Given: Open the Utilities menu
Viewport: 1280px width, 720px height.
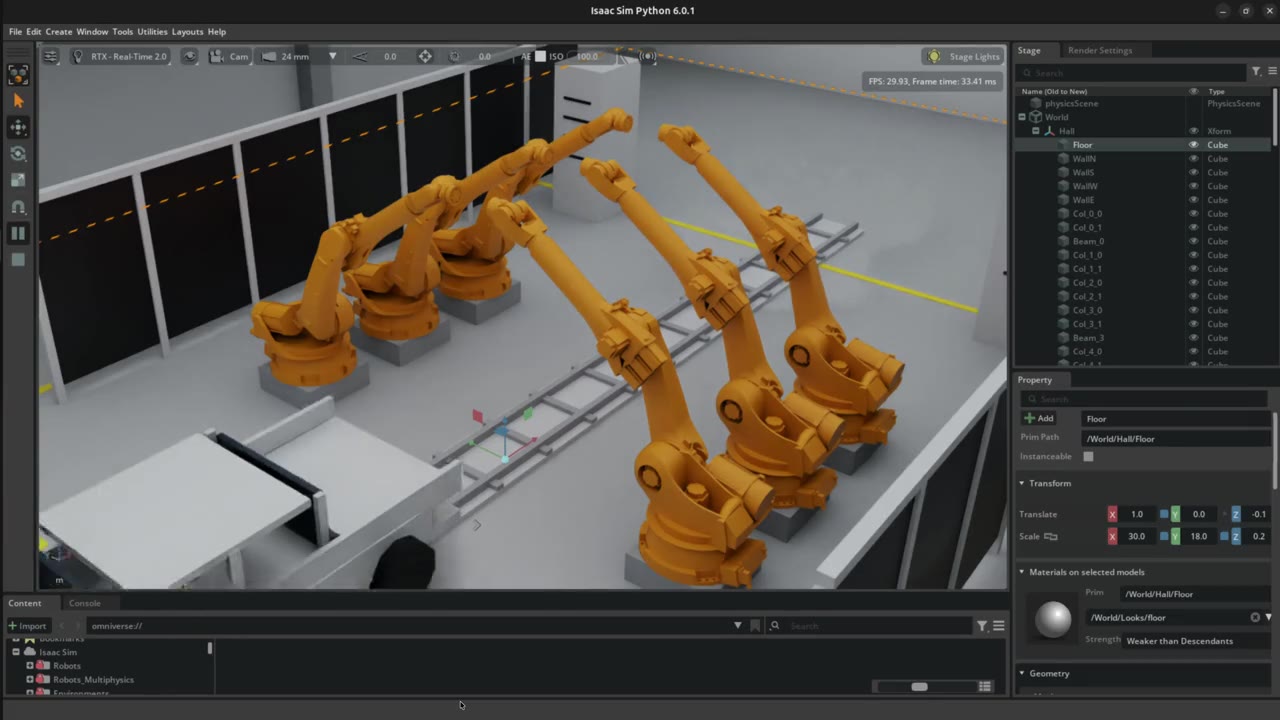Looking at the screenshot, I should pyautogui.click(x=152, y=31).
